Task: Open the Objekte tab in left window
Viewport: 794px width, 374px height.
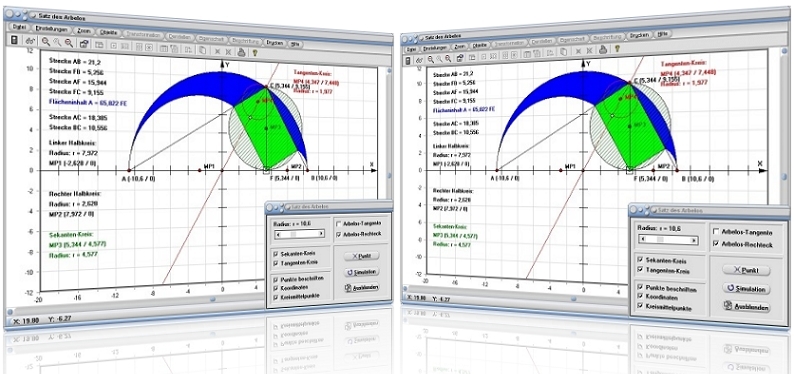Action: 108,32
